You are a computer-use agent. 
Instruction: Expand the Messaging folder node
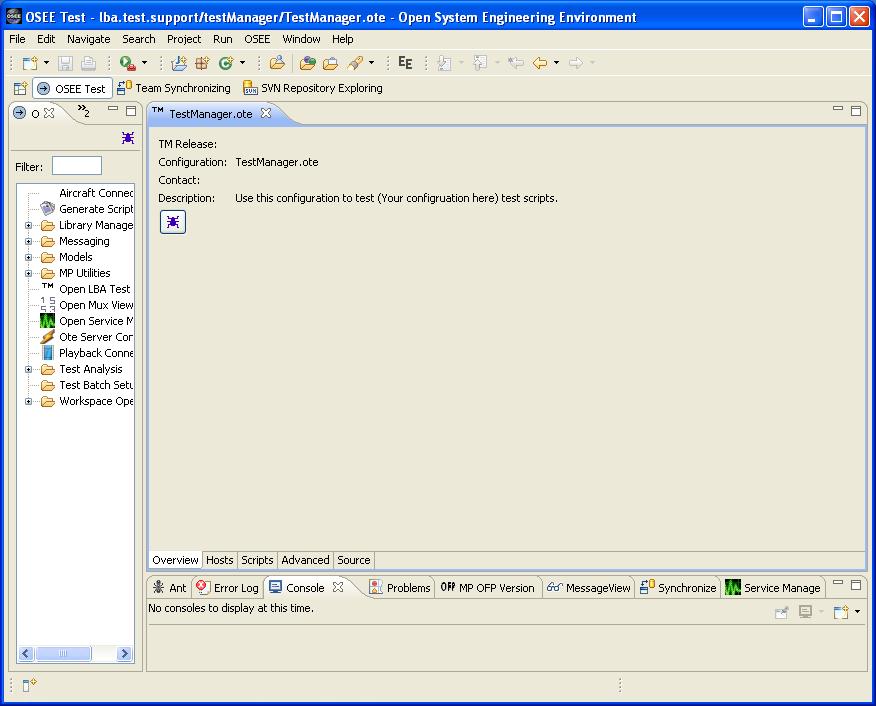(29, 242)
